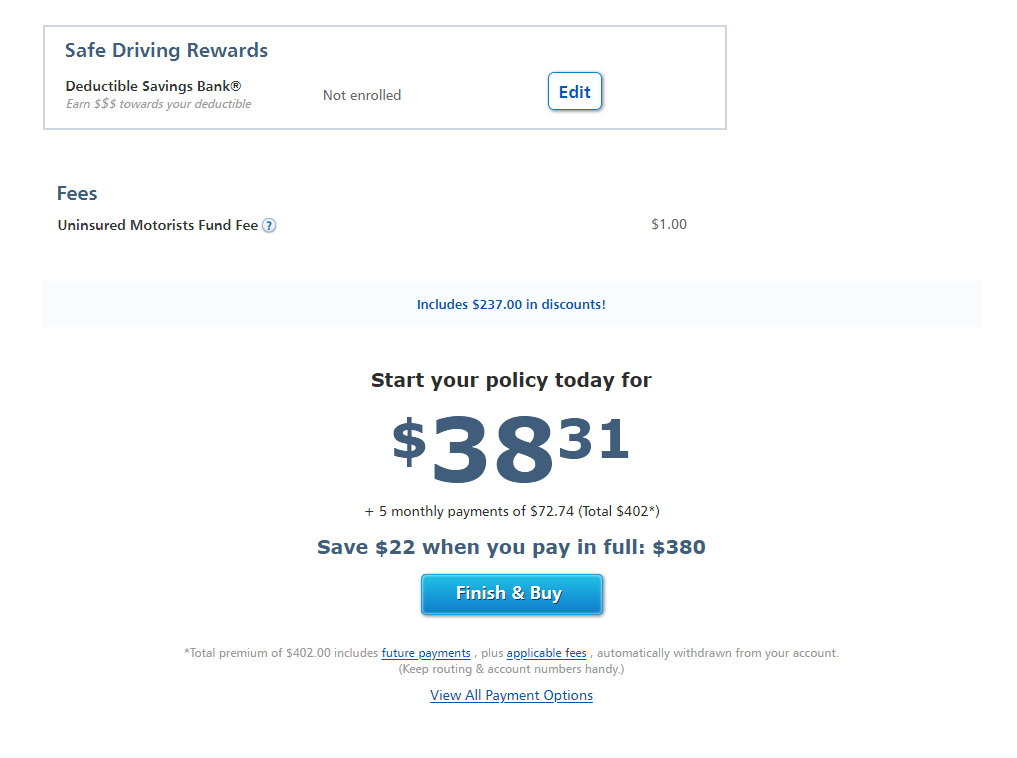Click the Edit button for Deductible Savings Bank

pyautogui.click(x=574, y=91)
